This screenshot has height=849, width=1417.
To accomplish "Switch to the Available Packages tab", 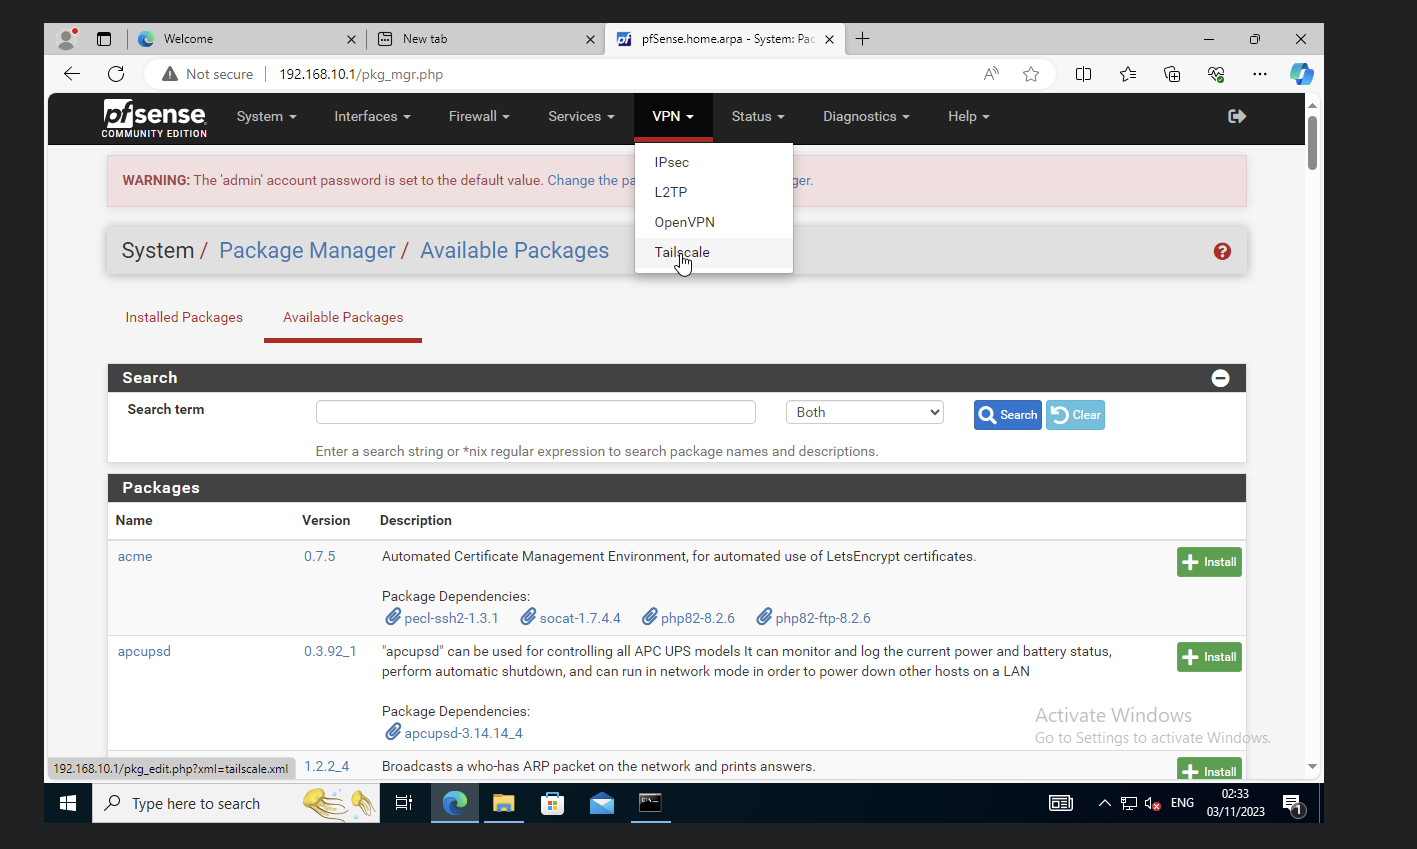I will point(343,317).
